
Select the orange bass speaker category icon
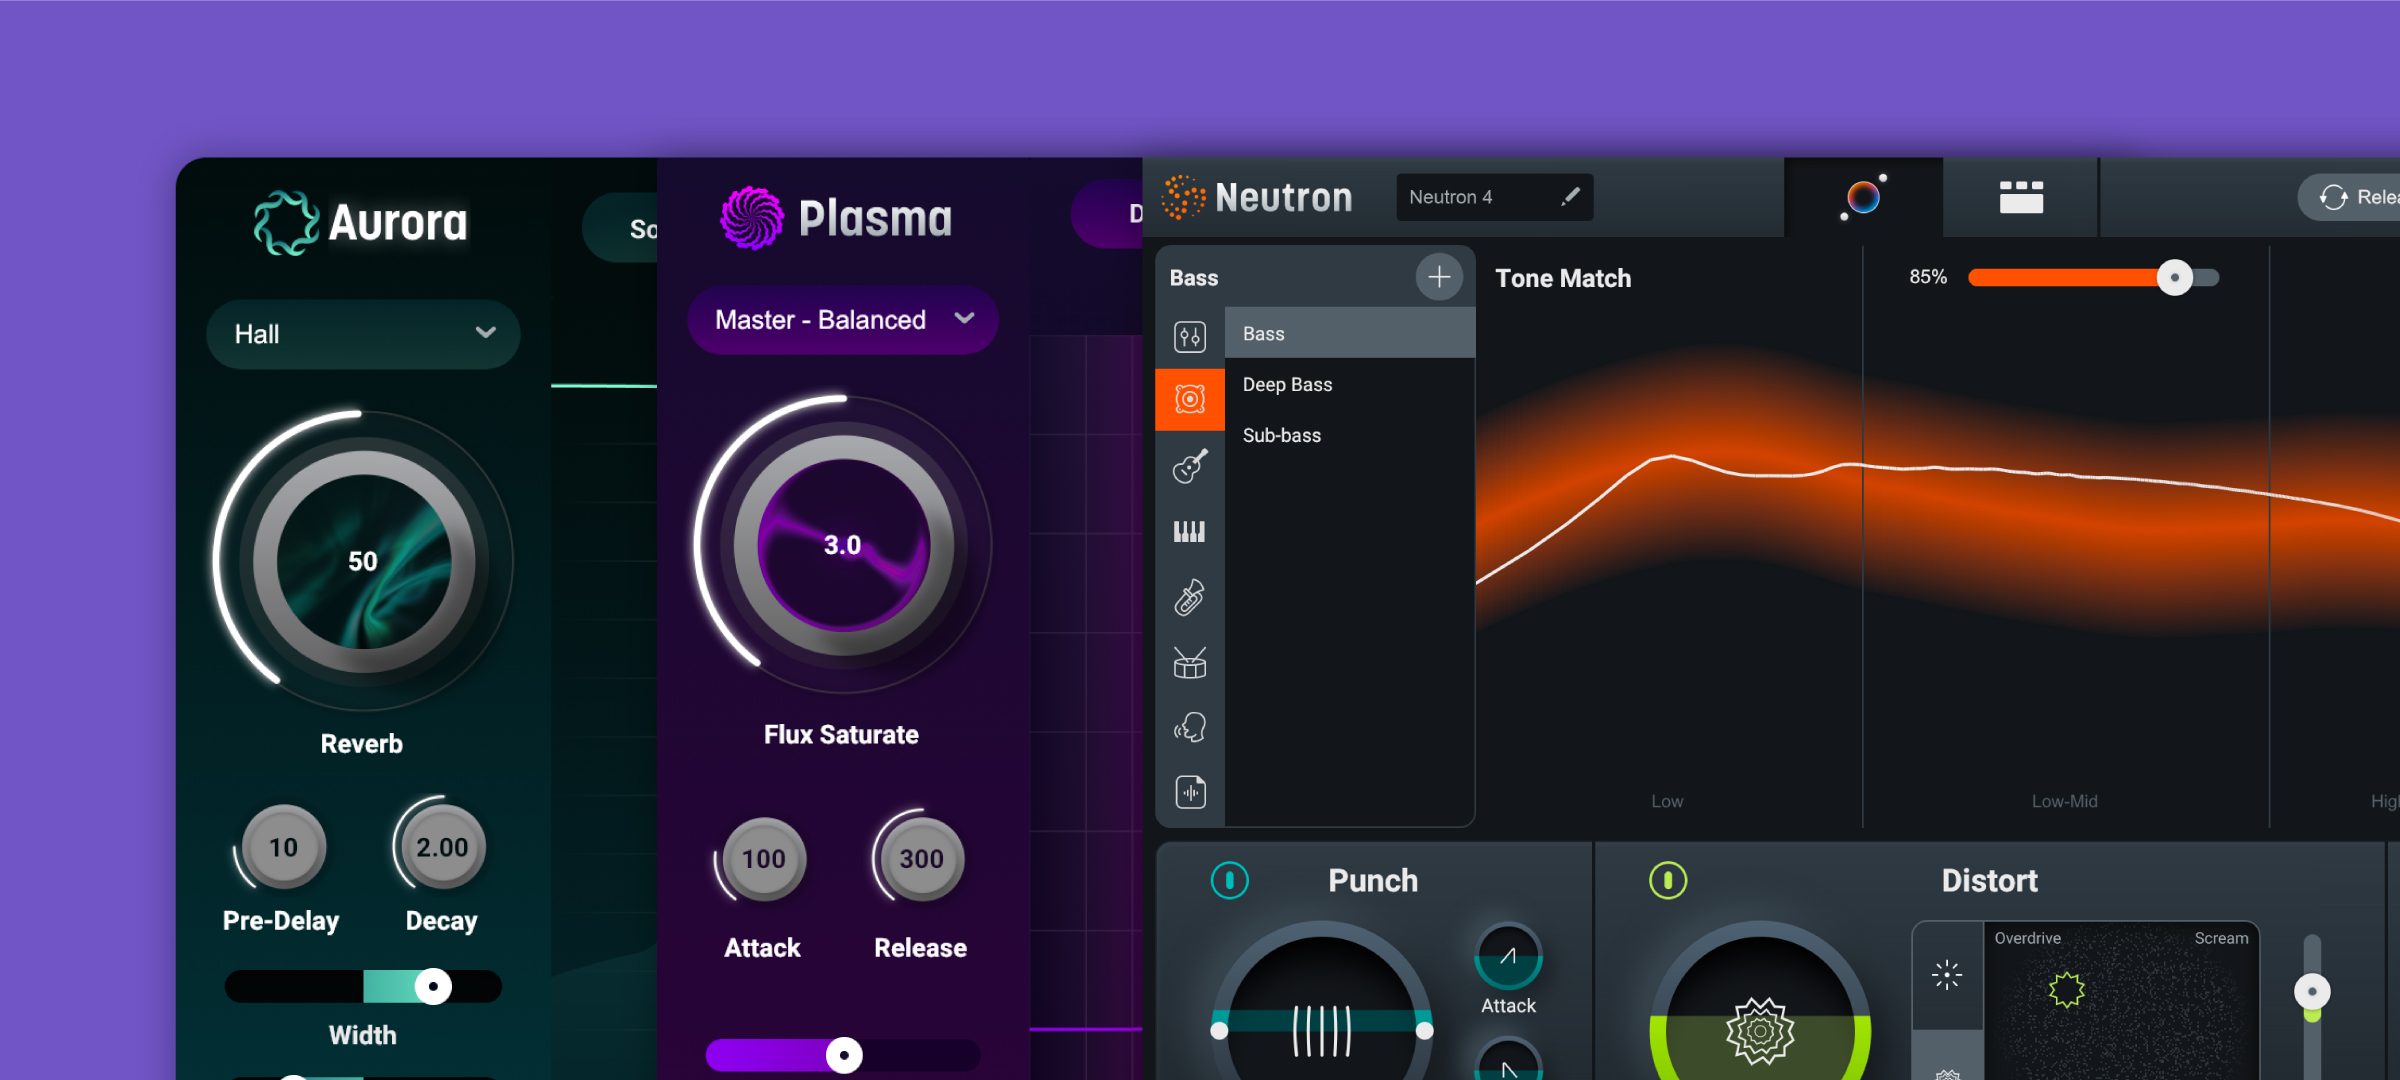click(1190, 400)
